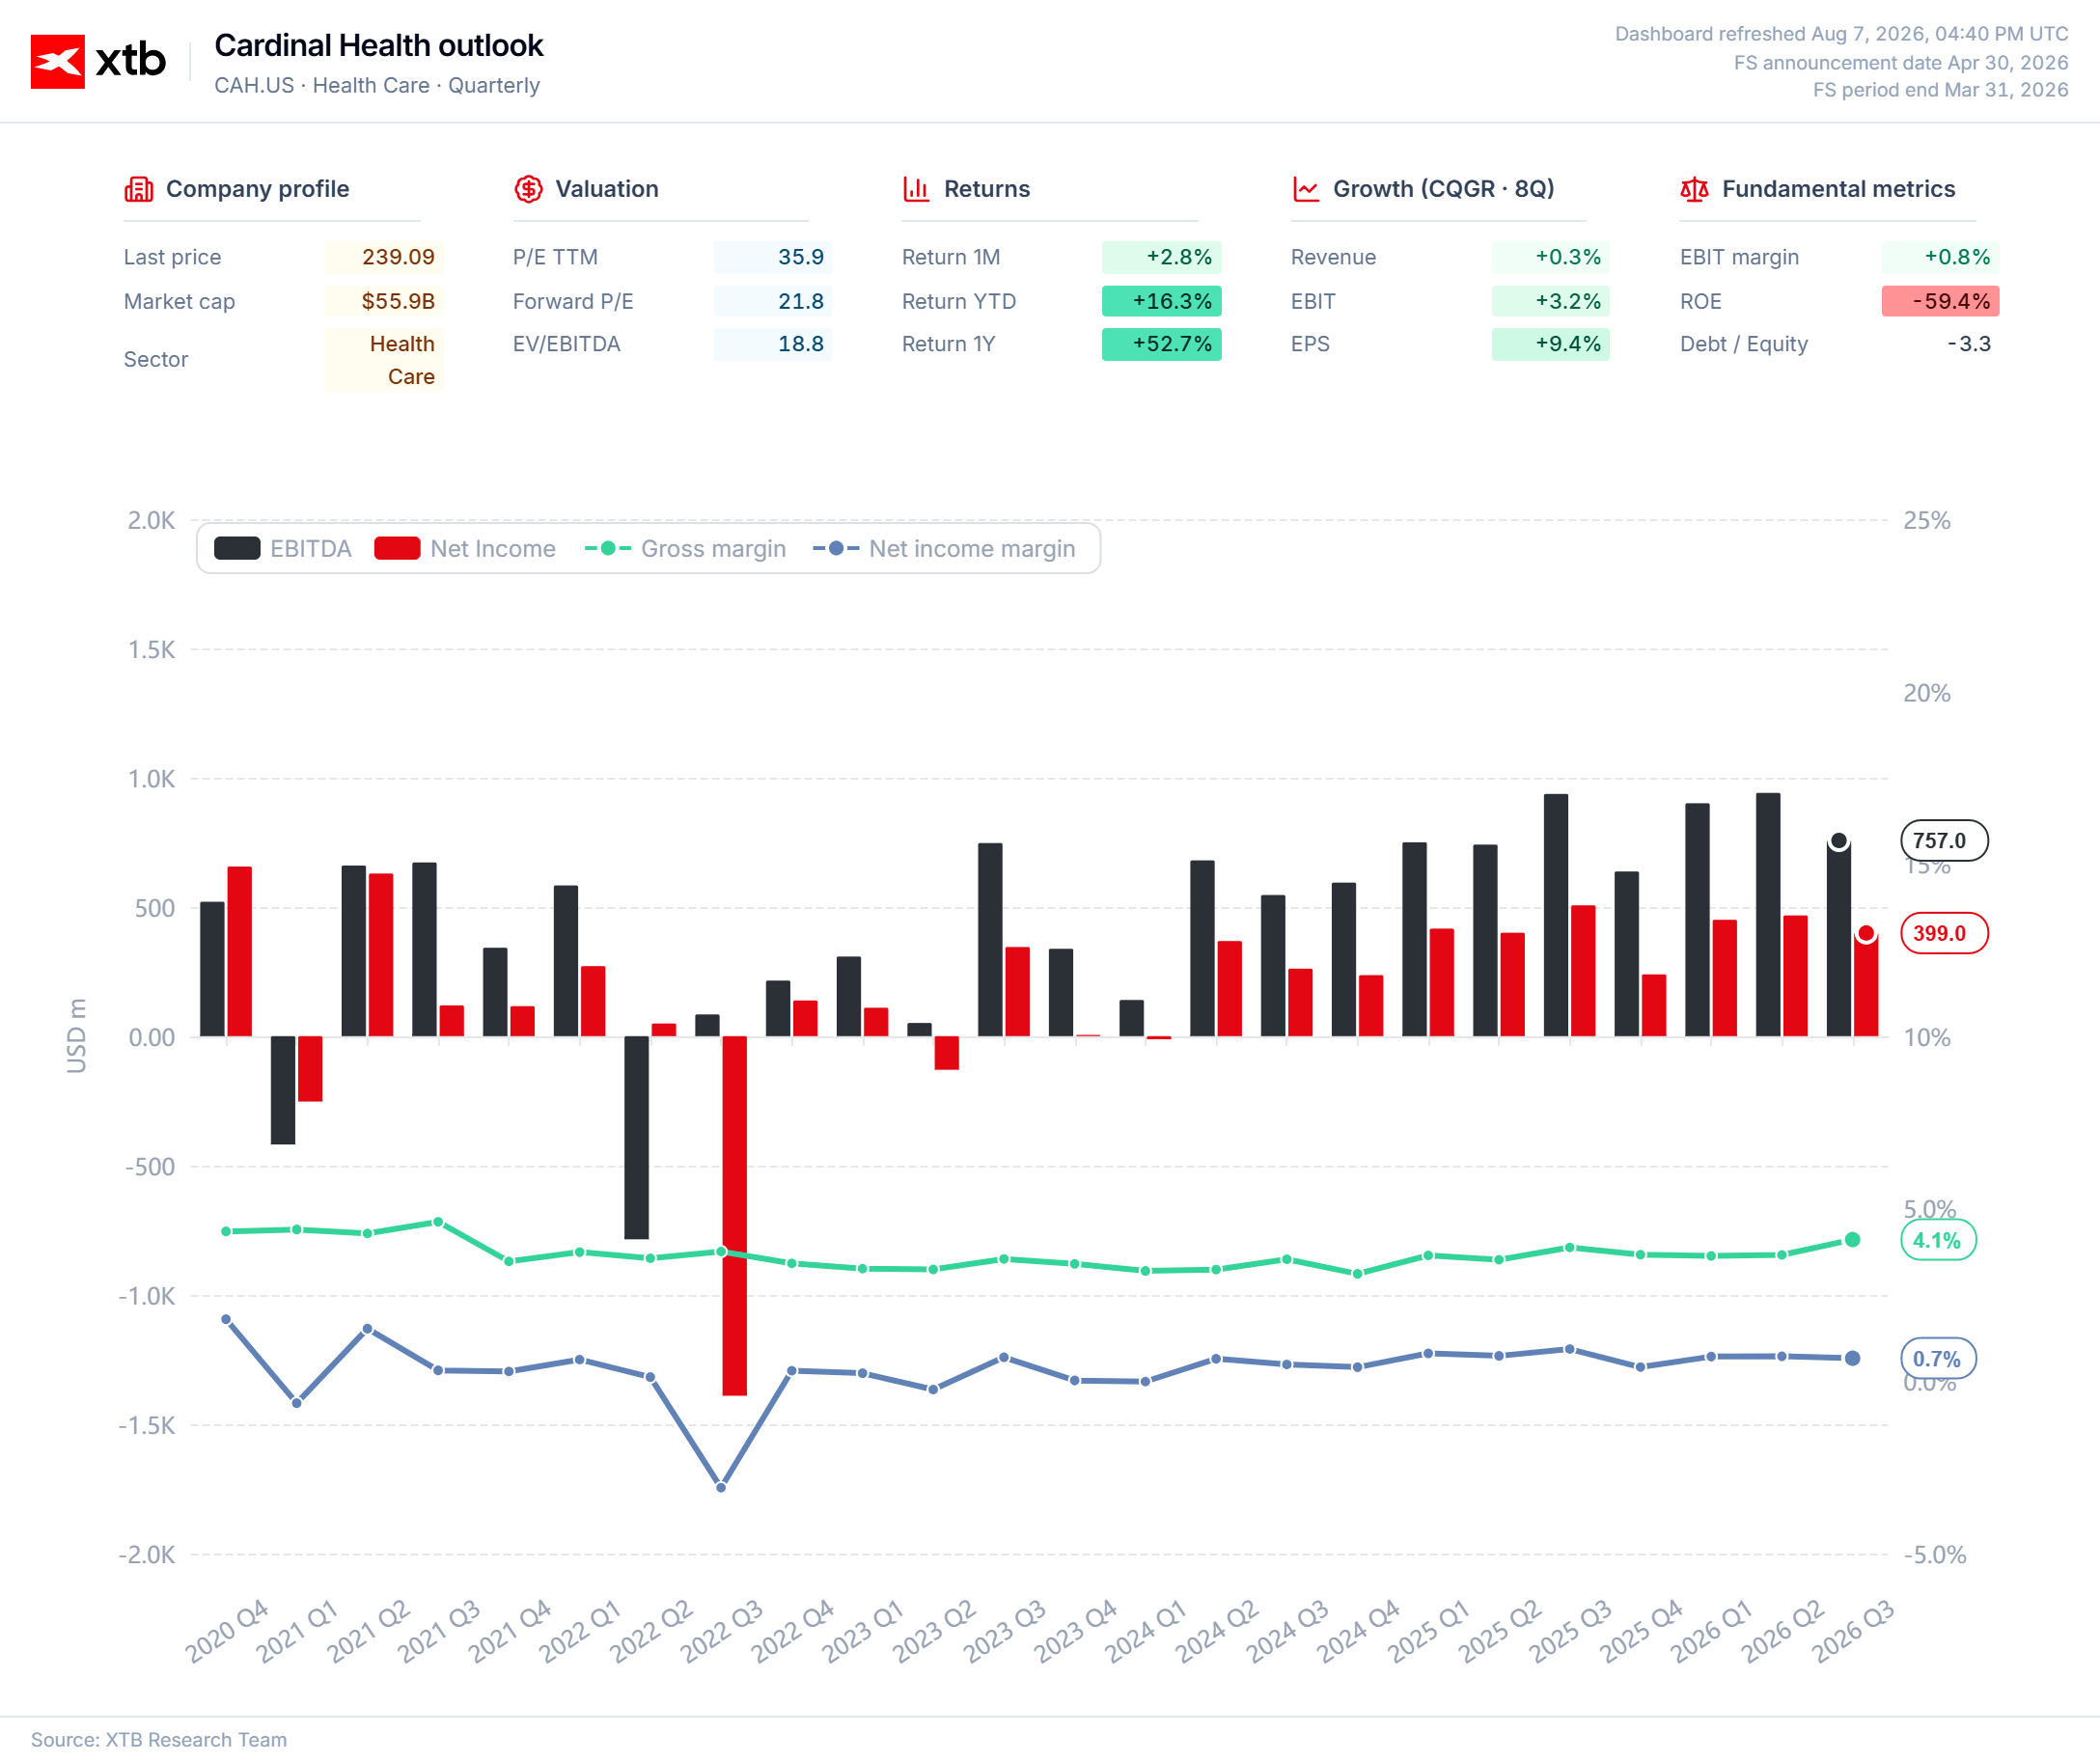The height and width of the screenshot is (1762, 2100).
Task: Click the Forward P/E value '21.8'
Action: 772,301
